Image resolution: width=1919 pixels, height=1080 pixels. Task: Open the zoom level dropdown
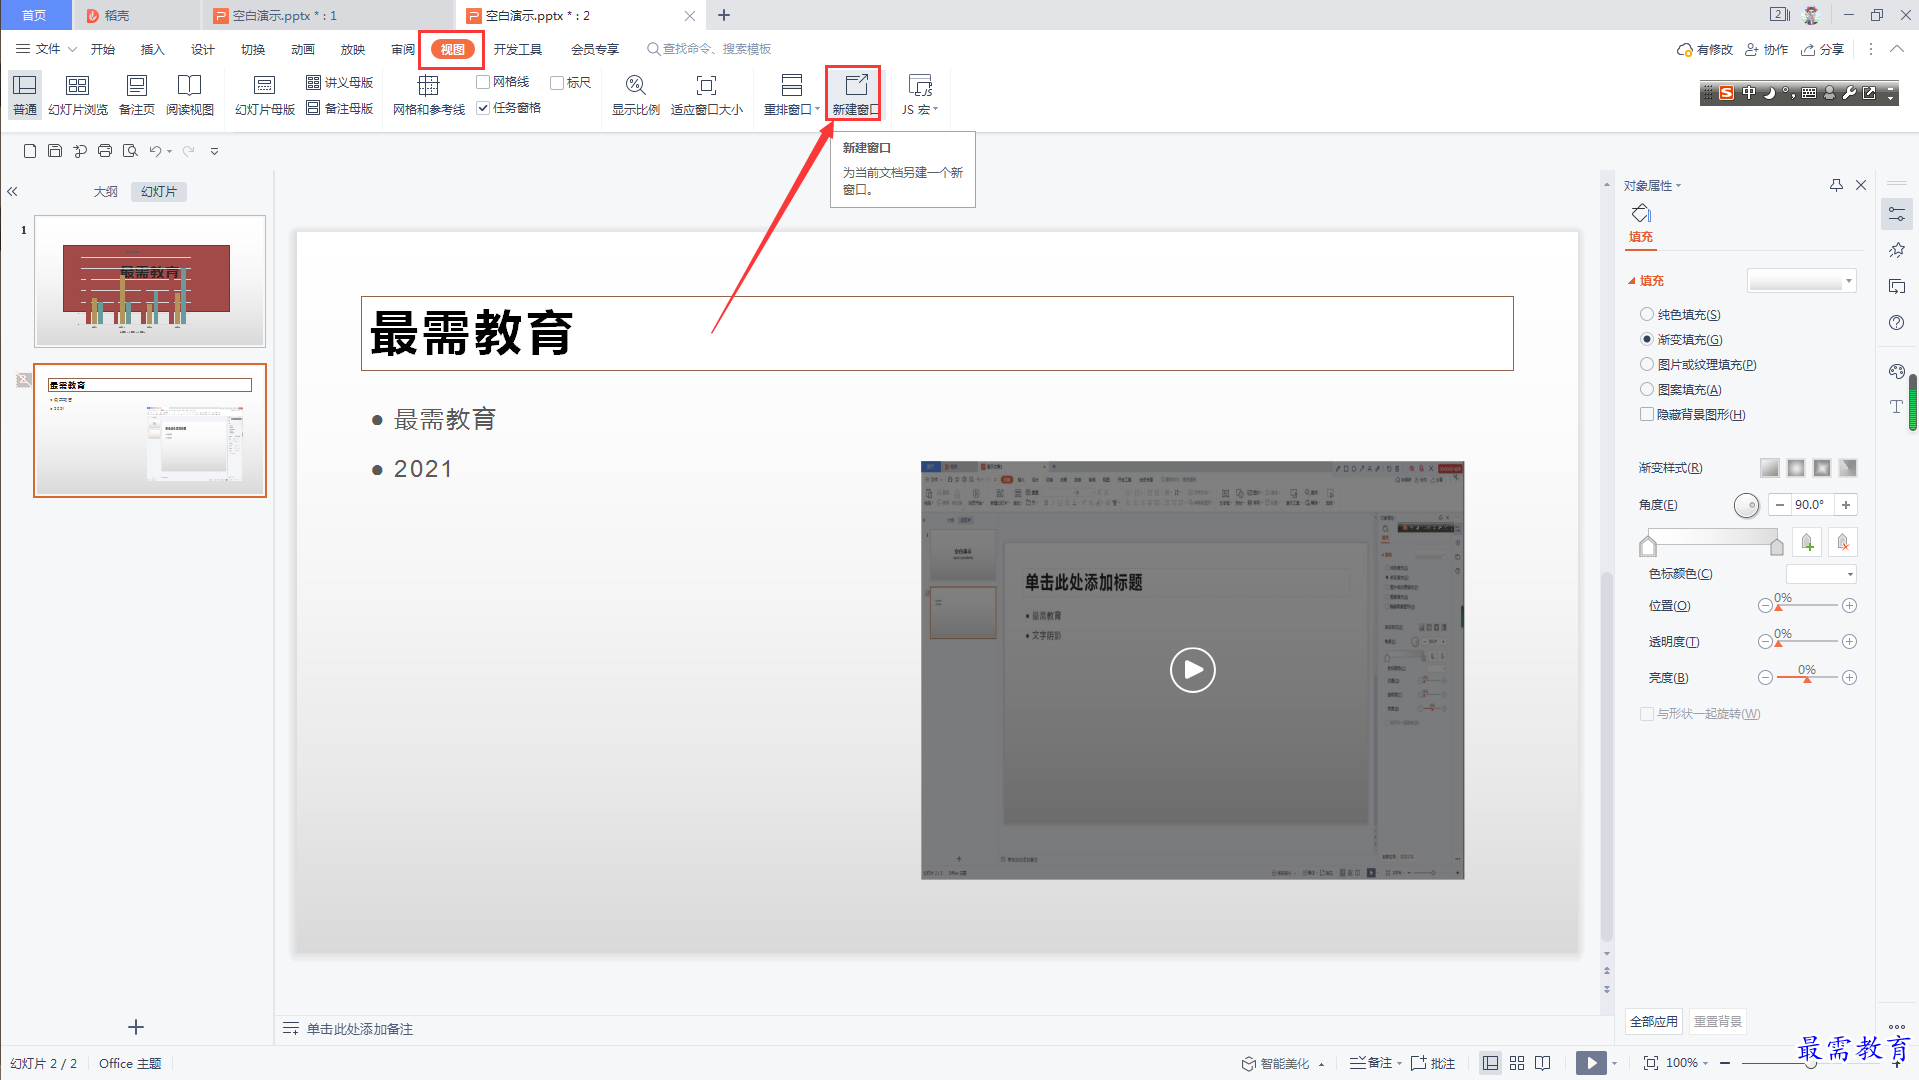point(1705,1063)
